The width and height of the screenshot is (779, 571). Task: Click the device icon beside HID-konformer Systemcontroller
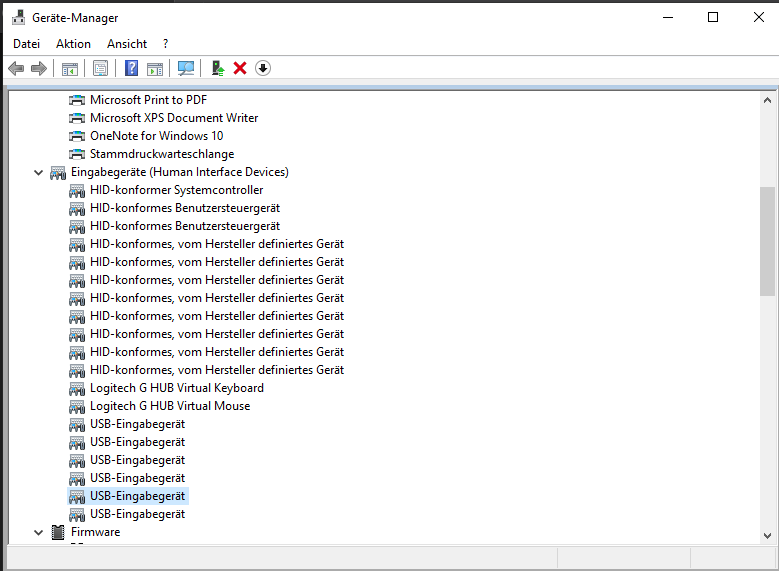pos(77,190)
